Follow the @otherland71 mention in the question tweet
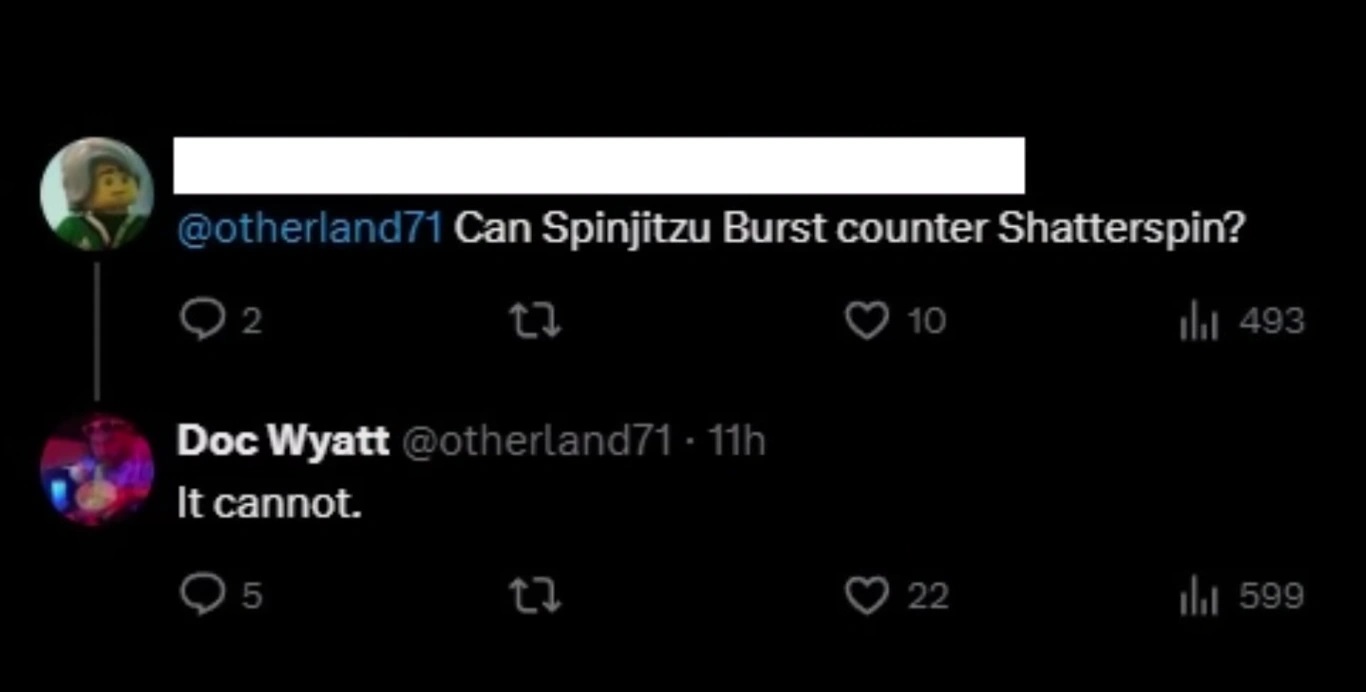 (310, 229)
